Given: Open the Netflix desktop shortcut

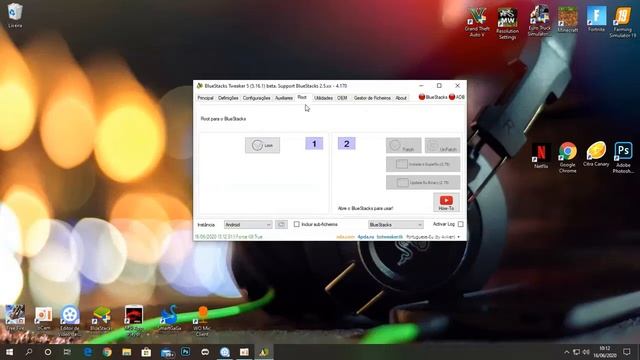Looking at the screenshot, I should coord(541,156).
